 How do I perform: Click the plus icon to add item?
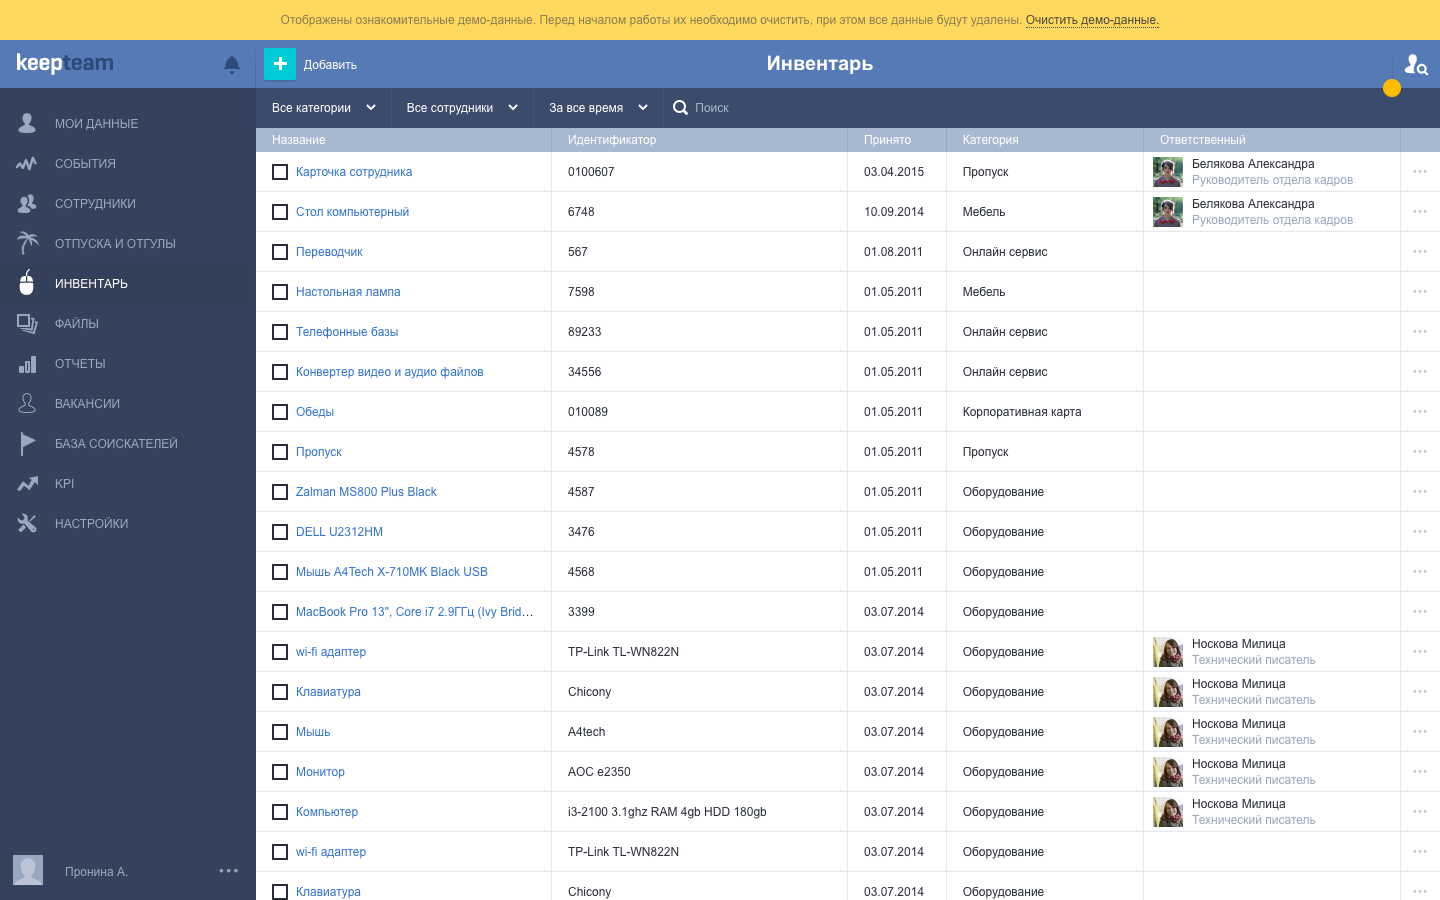point(280,64)
